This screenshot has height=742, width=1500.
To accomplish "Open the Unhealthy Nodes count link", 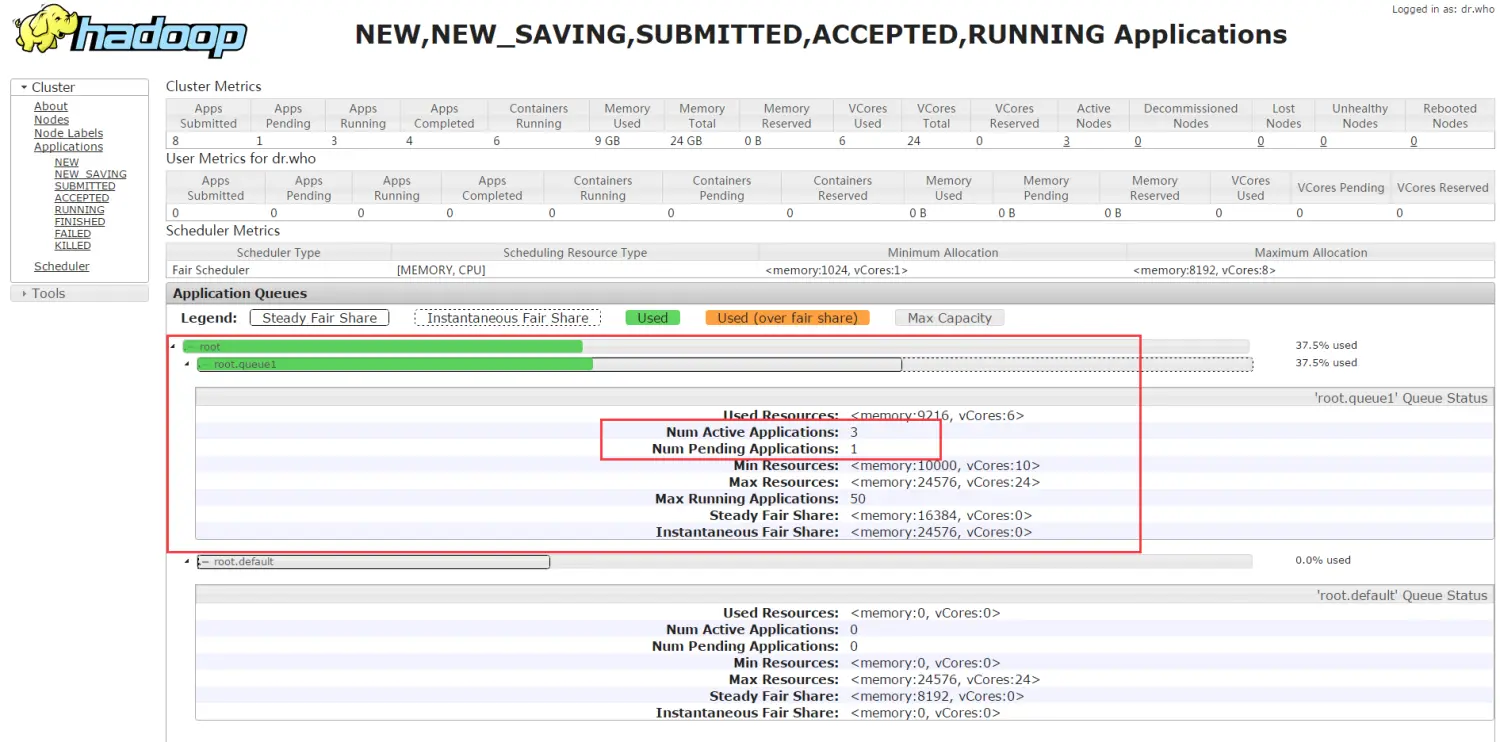I will point(1324,141).
